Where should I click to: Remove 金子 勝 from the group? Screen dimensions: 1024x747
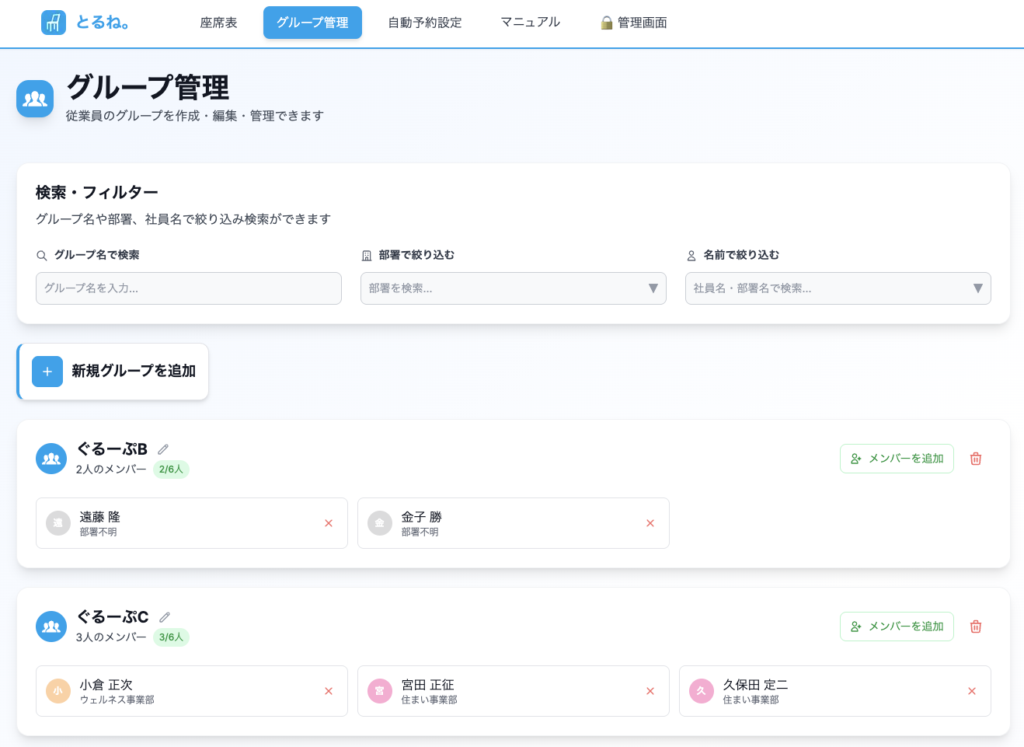pos(650,523)
